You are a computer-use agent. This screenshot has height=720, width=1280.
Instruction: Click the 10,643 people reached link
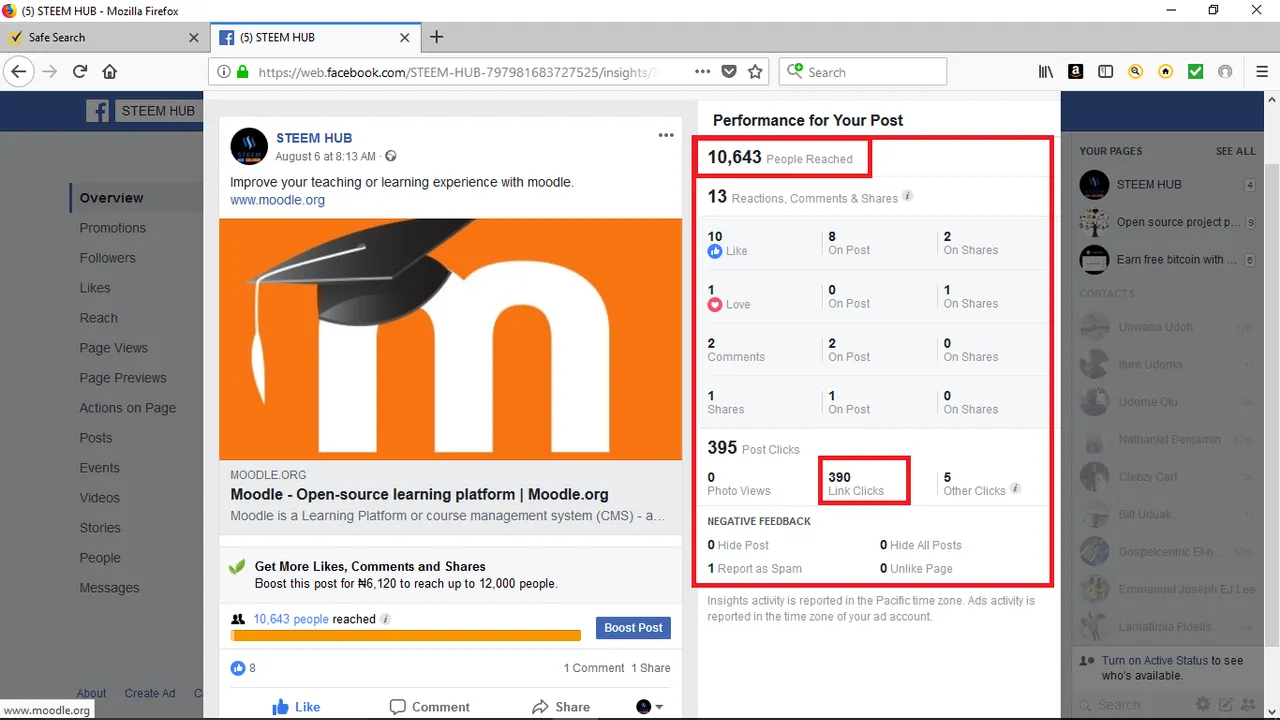[291, 619]
